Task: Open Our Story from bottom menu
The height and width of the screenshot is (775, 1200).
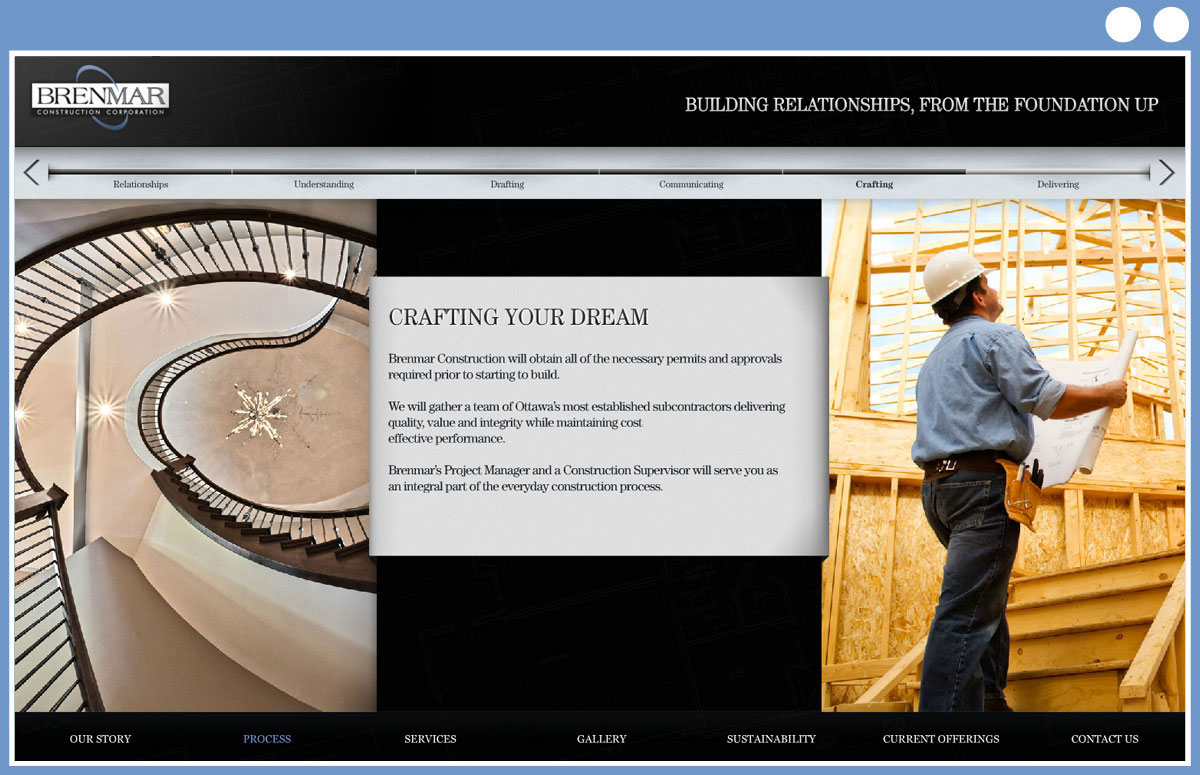Action: coord(100,739)
